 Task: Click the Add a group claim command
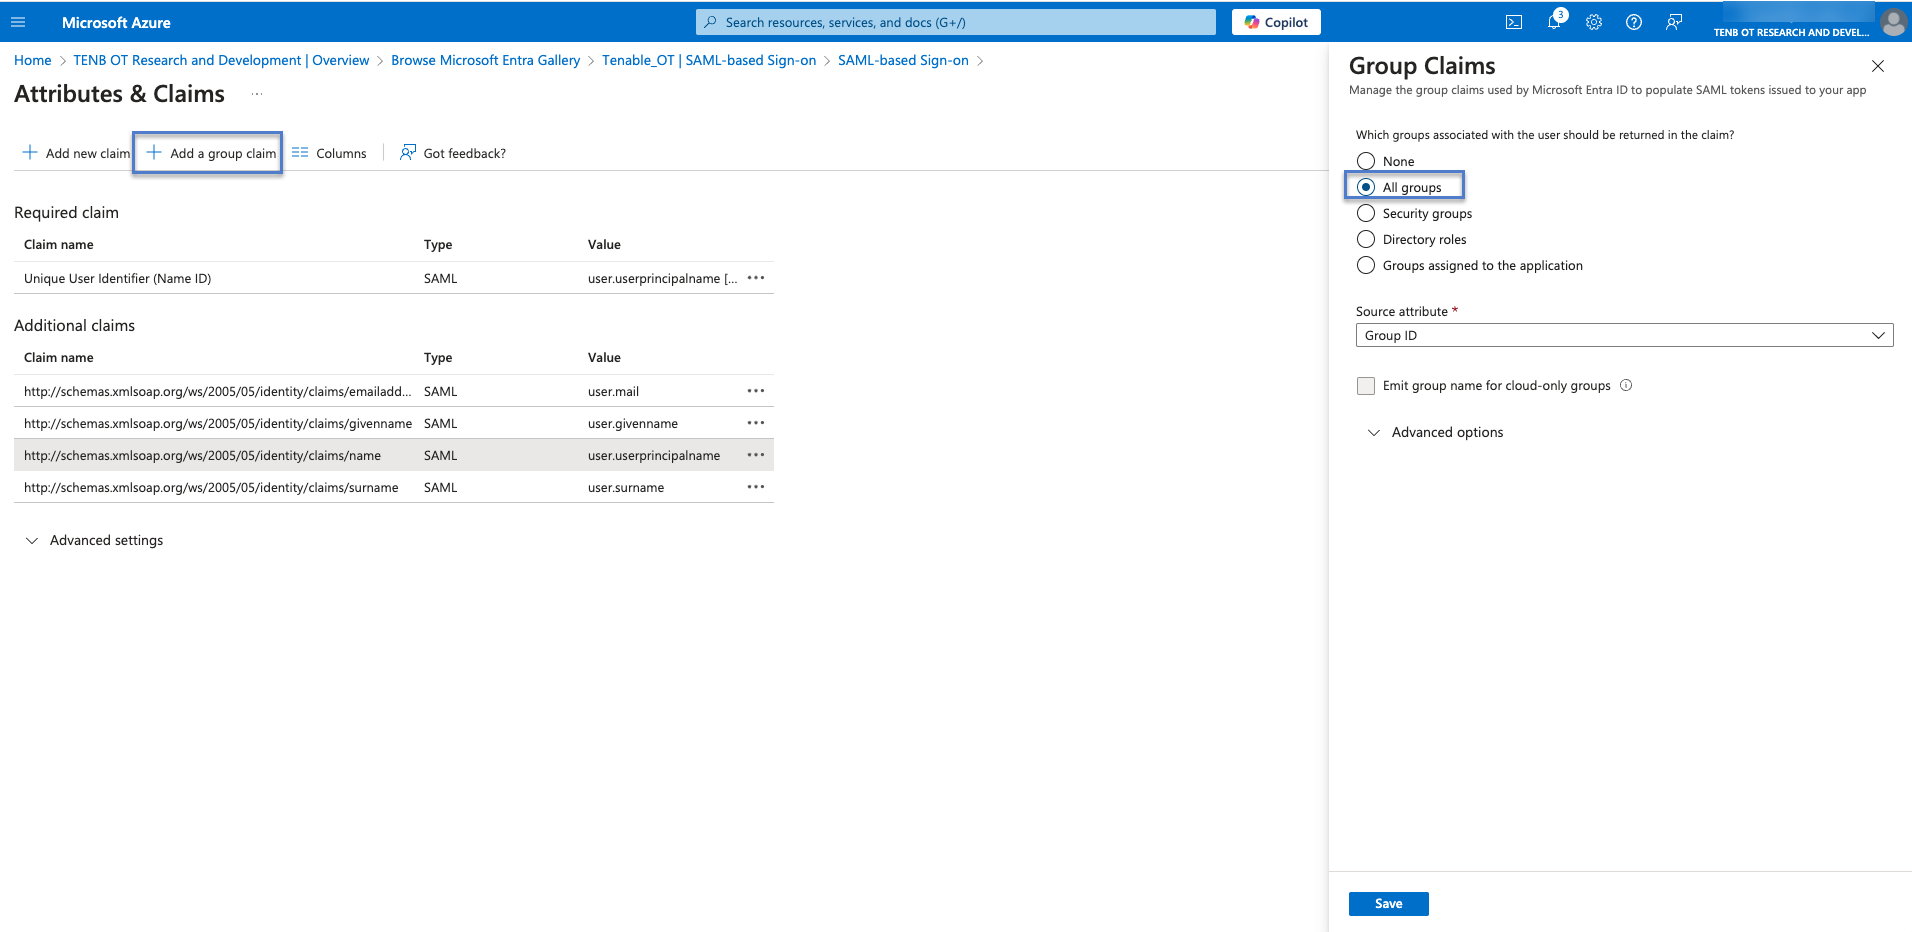coord(211,153)
